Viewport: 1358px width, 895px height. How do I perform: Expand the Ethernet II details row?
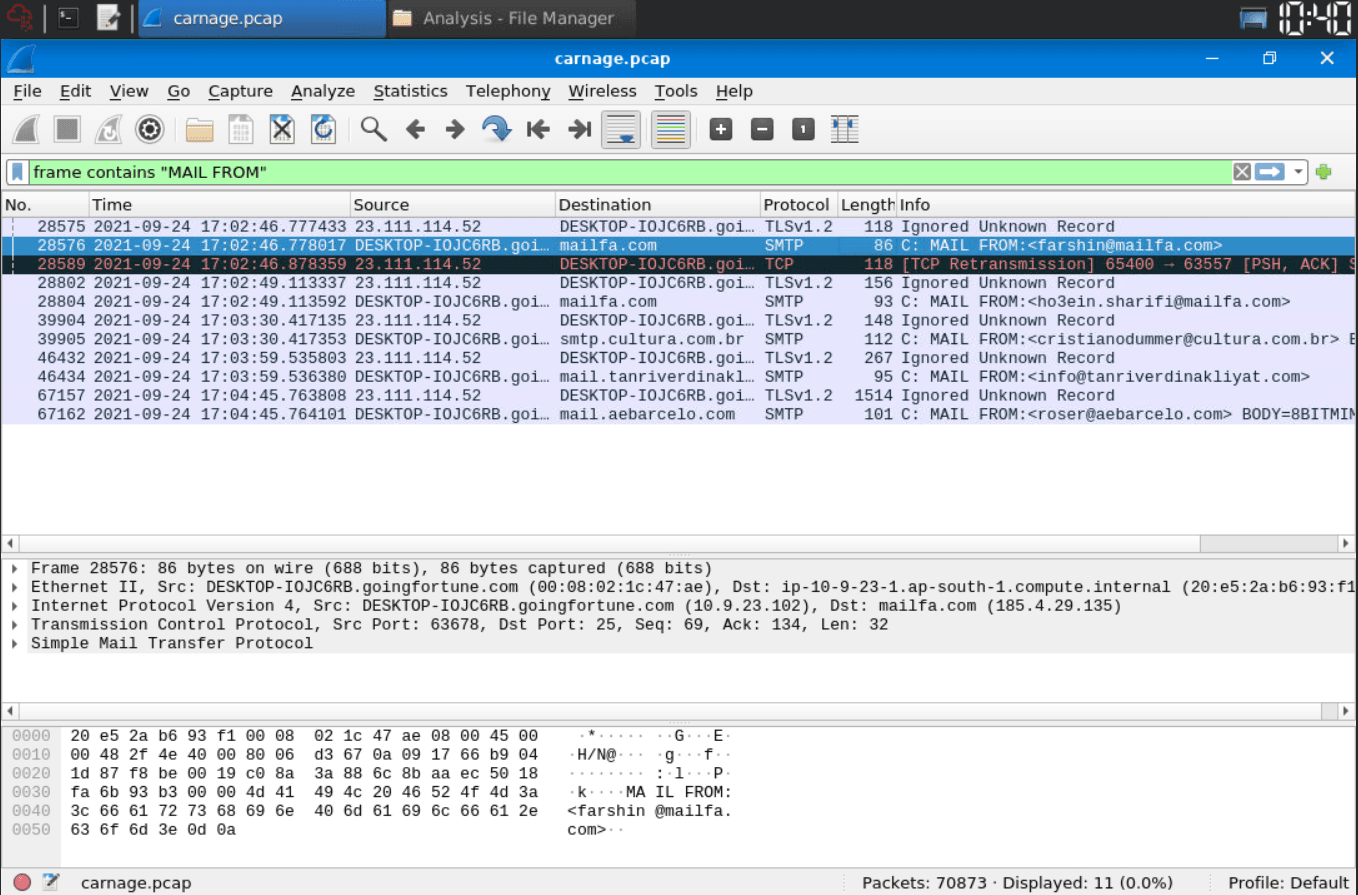click(15, 587)
